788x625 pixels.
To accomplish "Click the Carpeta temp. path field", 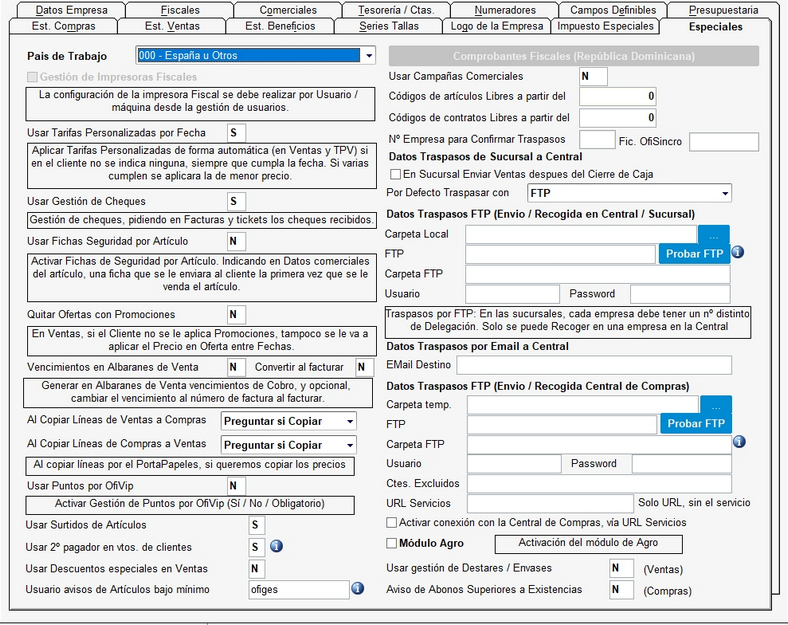I will coord(583,405).
